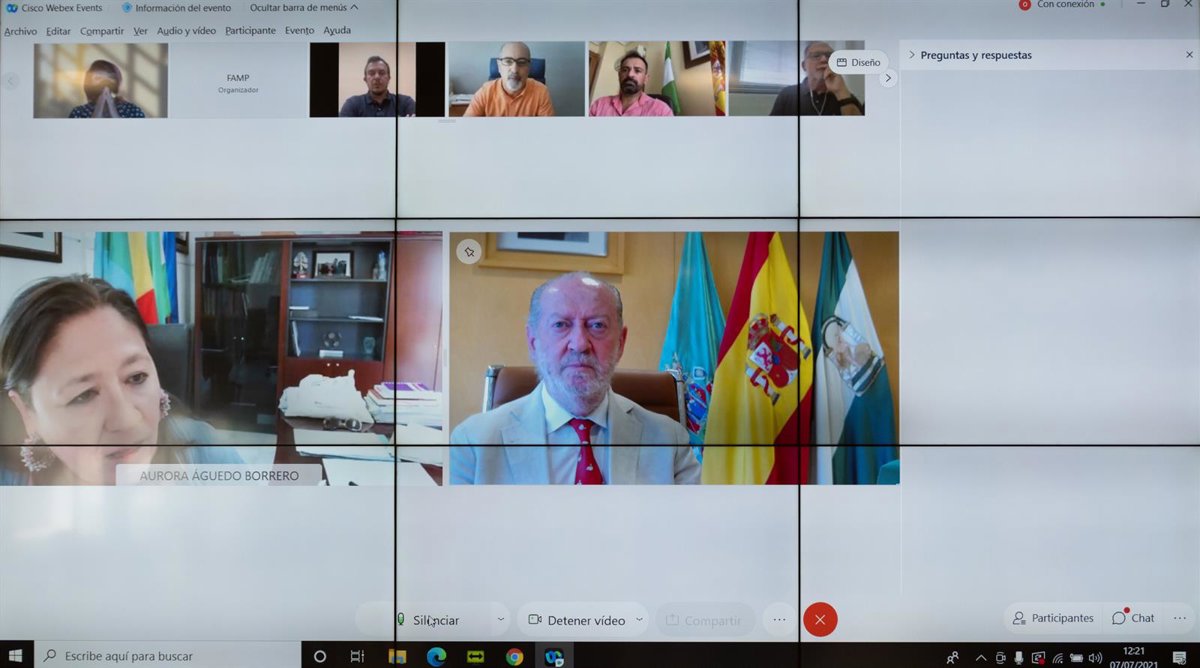Open Windows Task View
Viewport: 1200px width, 668px height.
pos(357,657)
